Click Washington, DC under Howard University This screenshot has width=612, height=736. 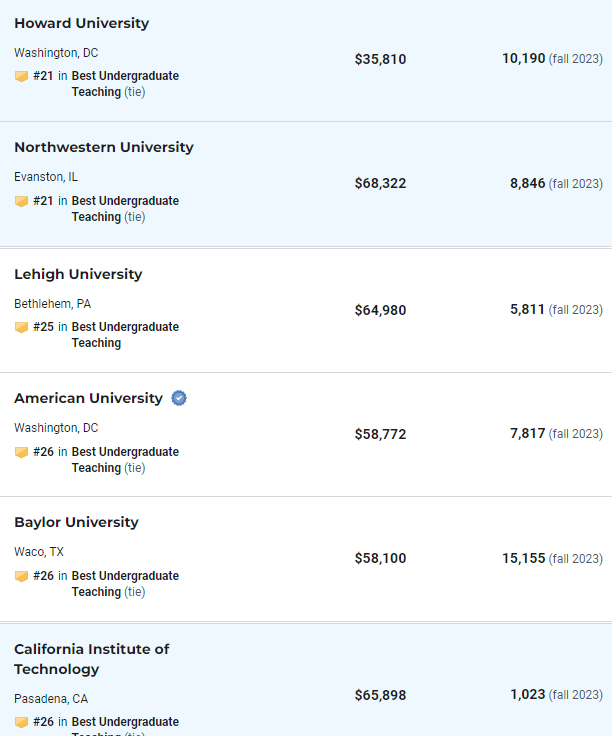click(x=56, y=53)
